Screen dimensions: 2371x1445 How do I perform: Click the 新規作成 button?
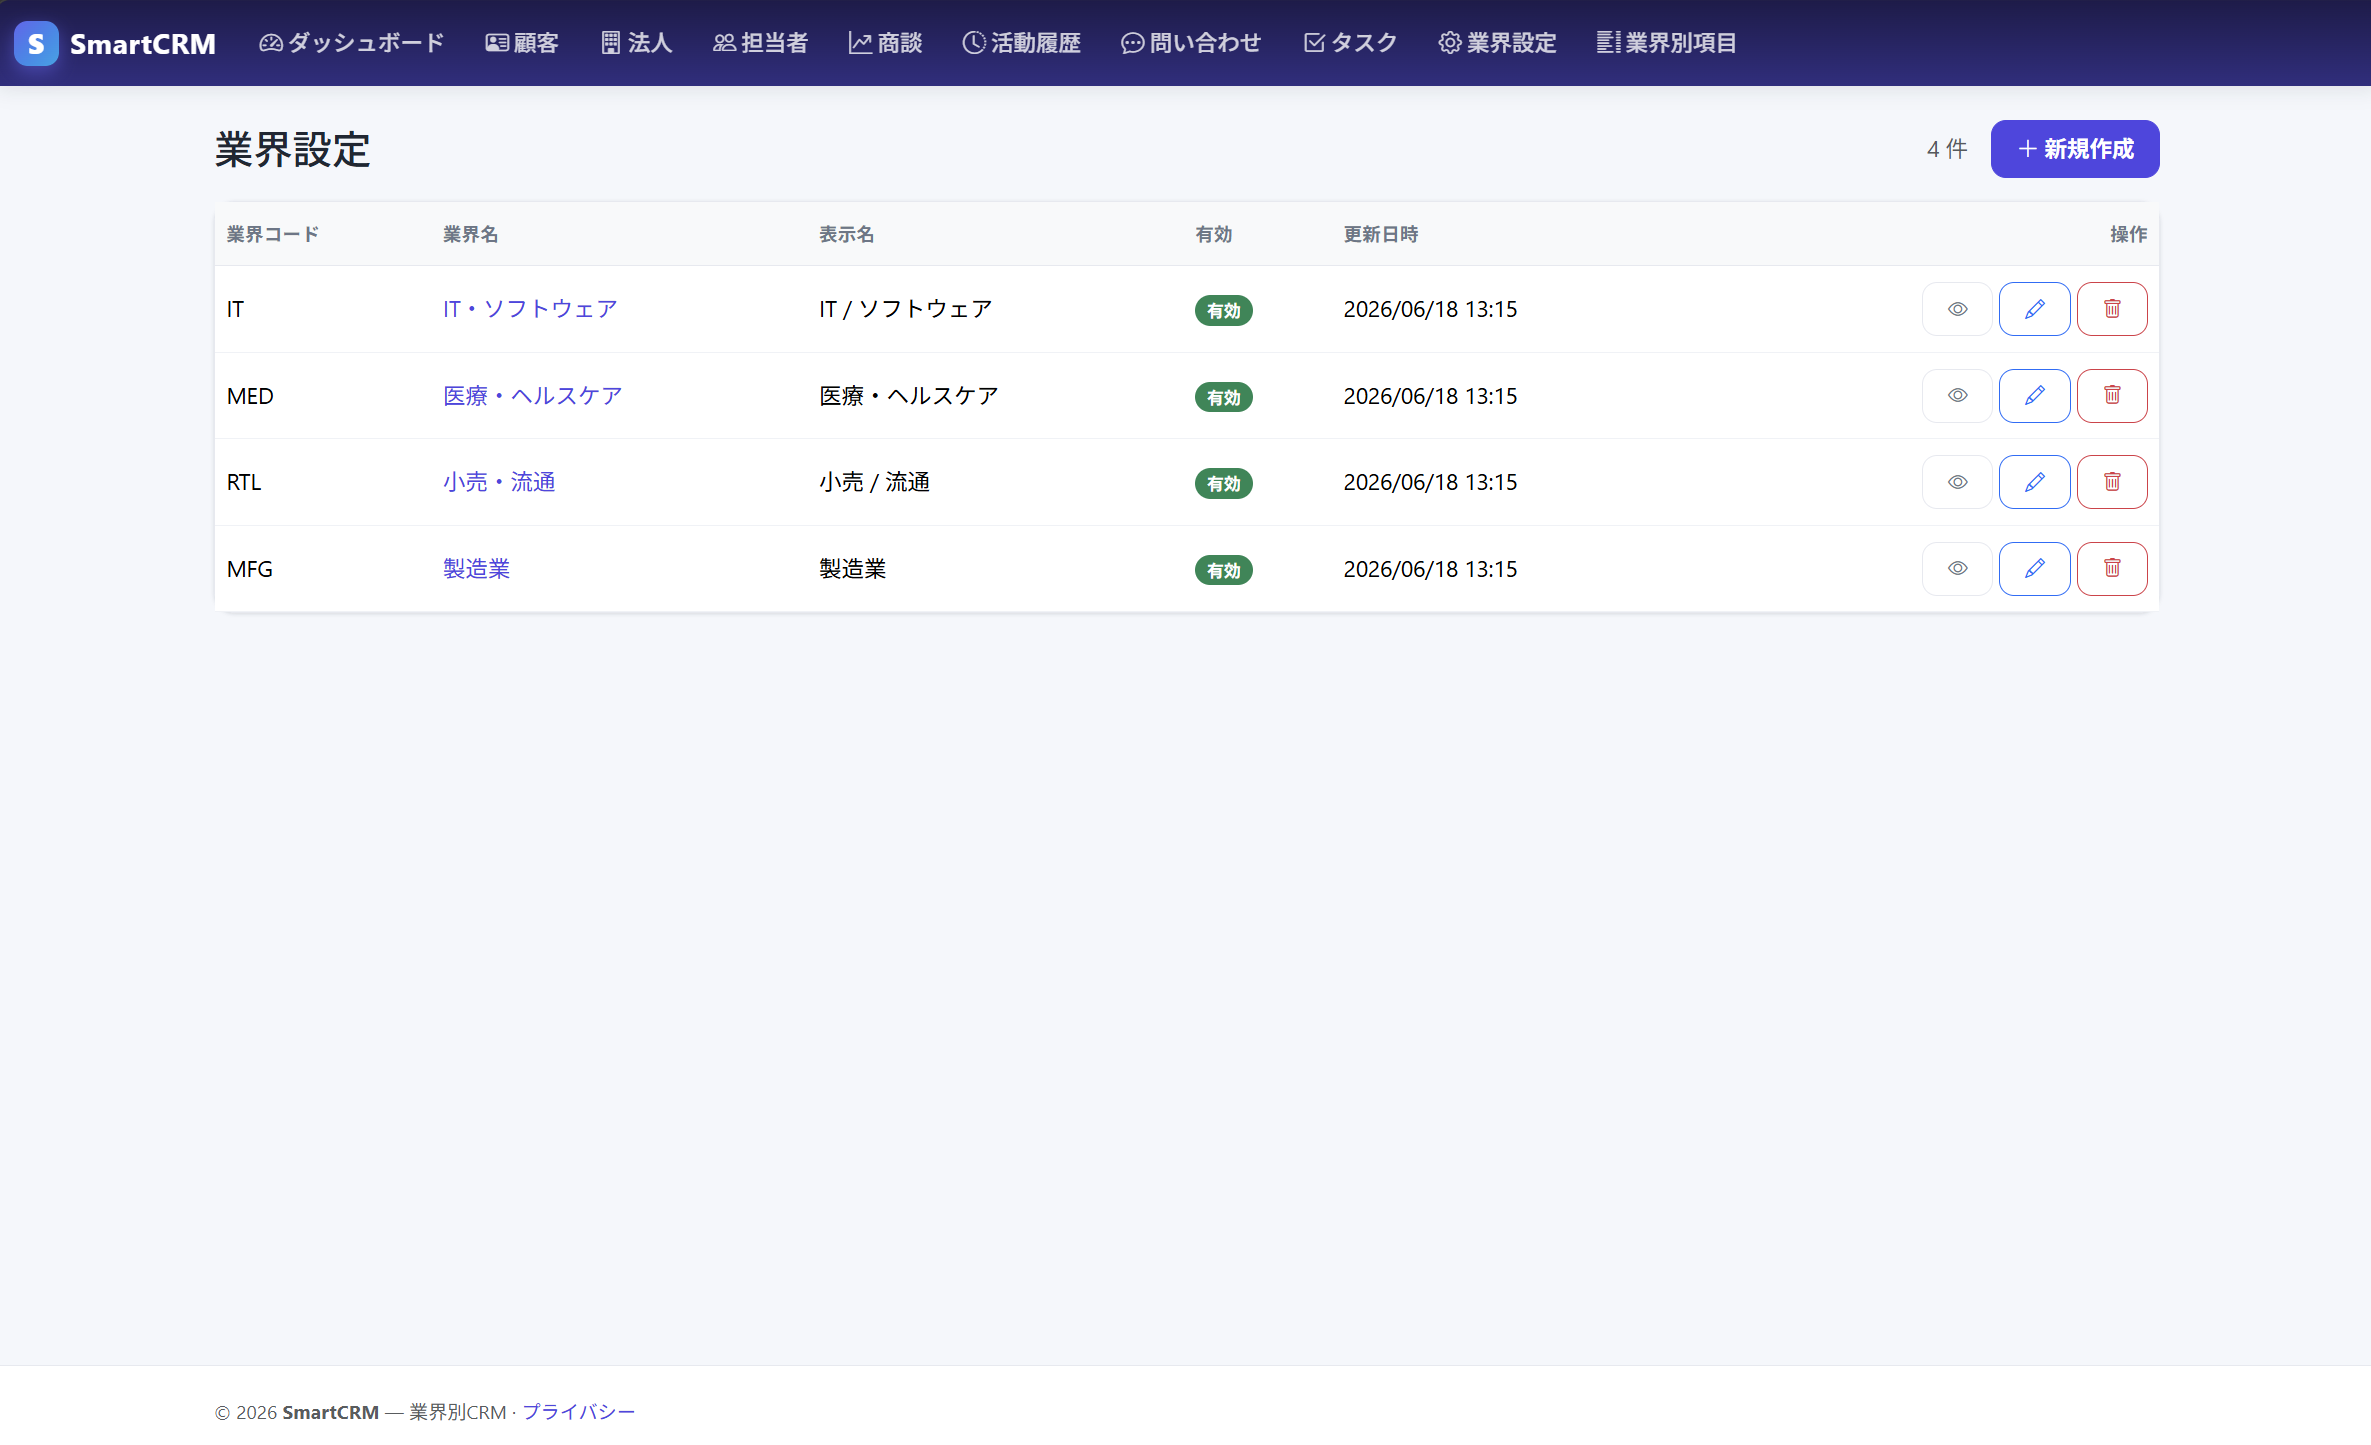click(x=2074, y=149)
